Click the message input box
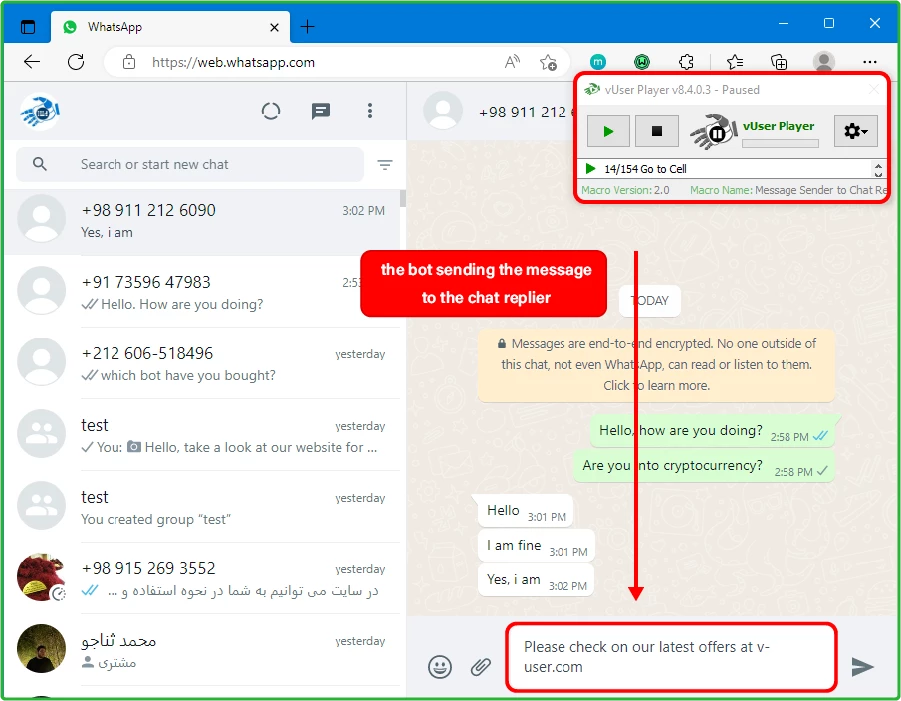Screen dimensions: 901x701 click(x=671, y=657)
